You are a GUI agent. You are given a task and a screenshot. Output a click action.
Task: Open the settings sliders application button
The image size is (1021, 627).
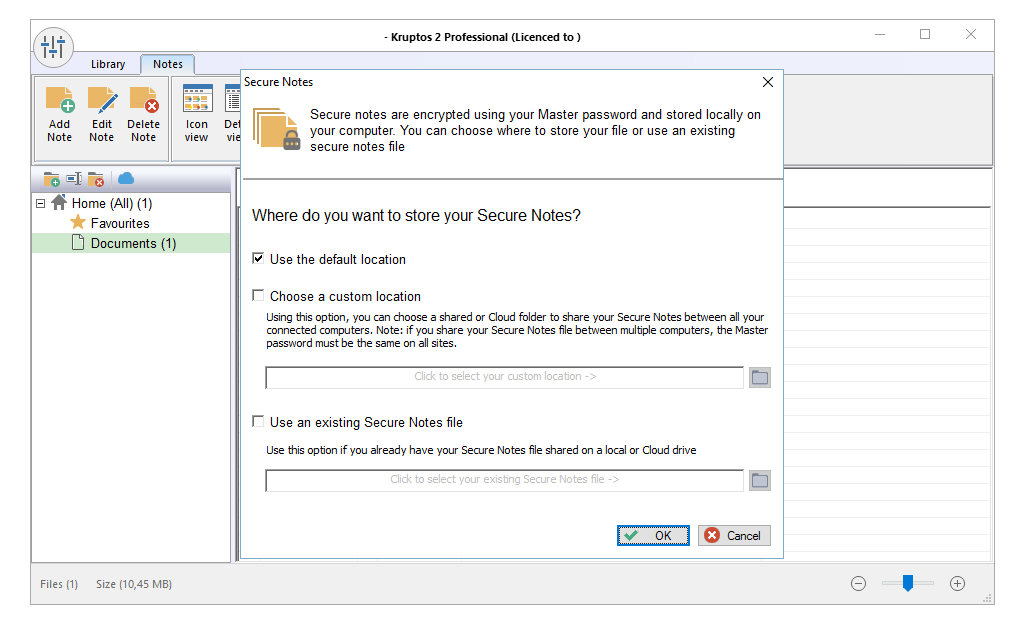pyautogui.click(x=53, y=47)
